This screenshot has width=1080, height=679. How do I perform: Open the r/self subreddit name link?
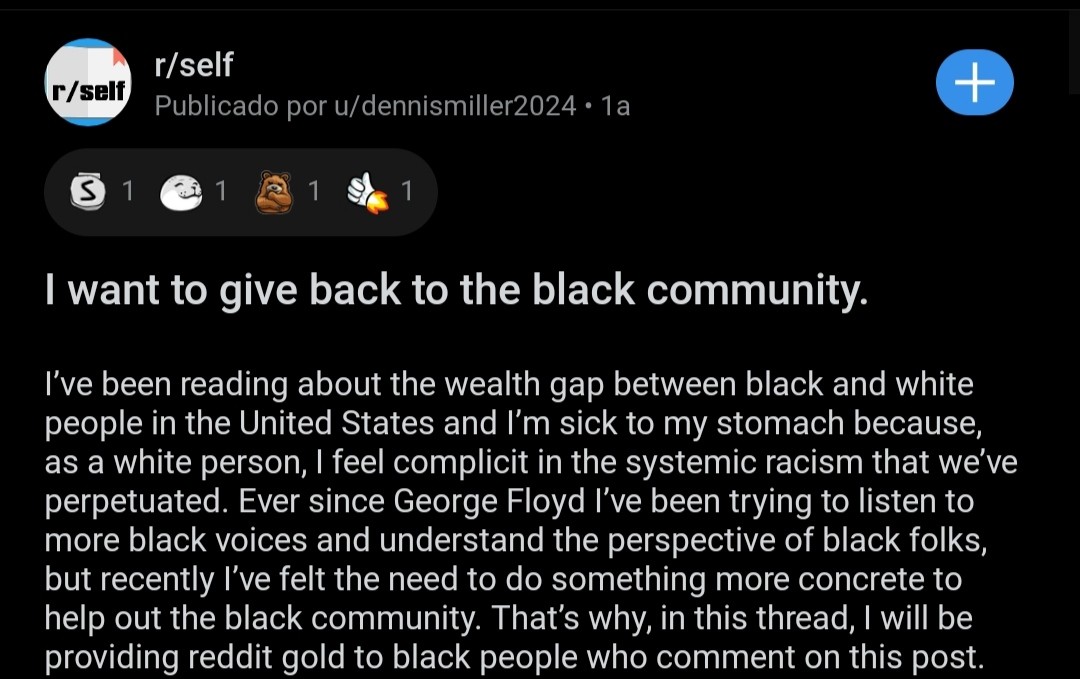coord(193,65)
